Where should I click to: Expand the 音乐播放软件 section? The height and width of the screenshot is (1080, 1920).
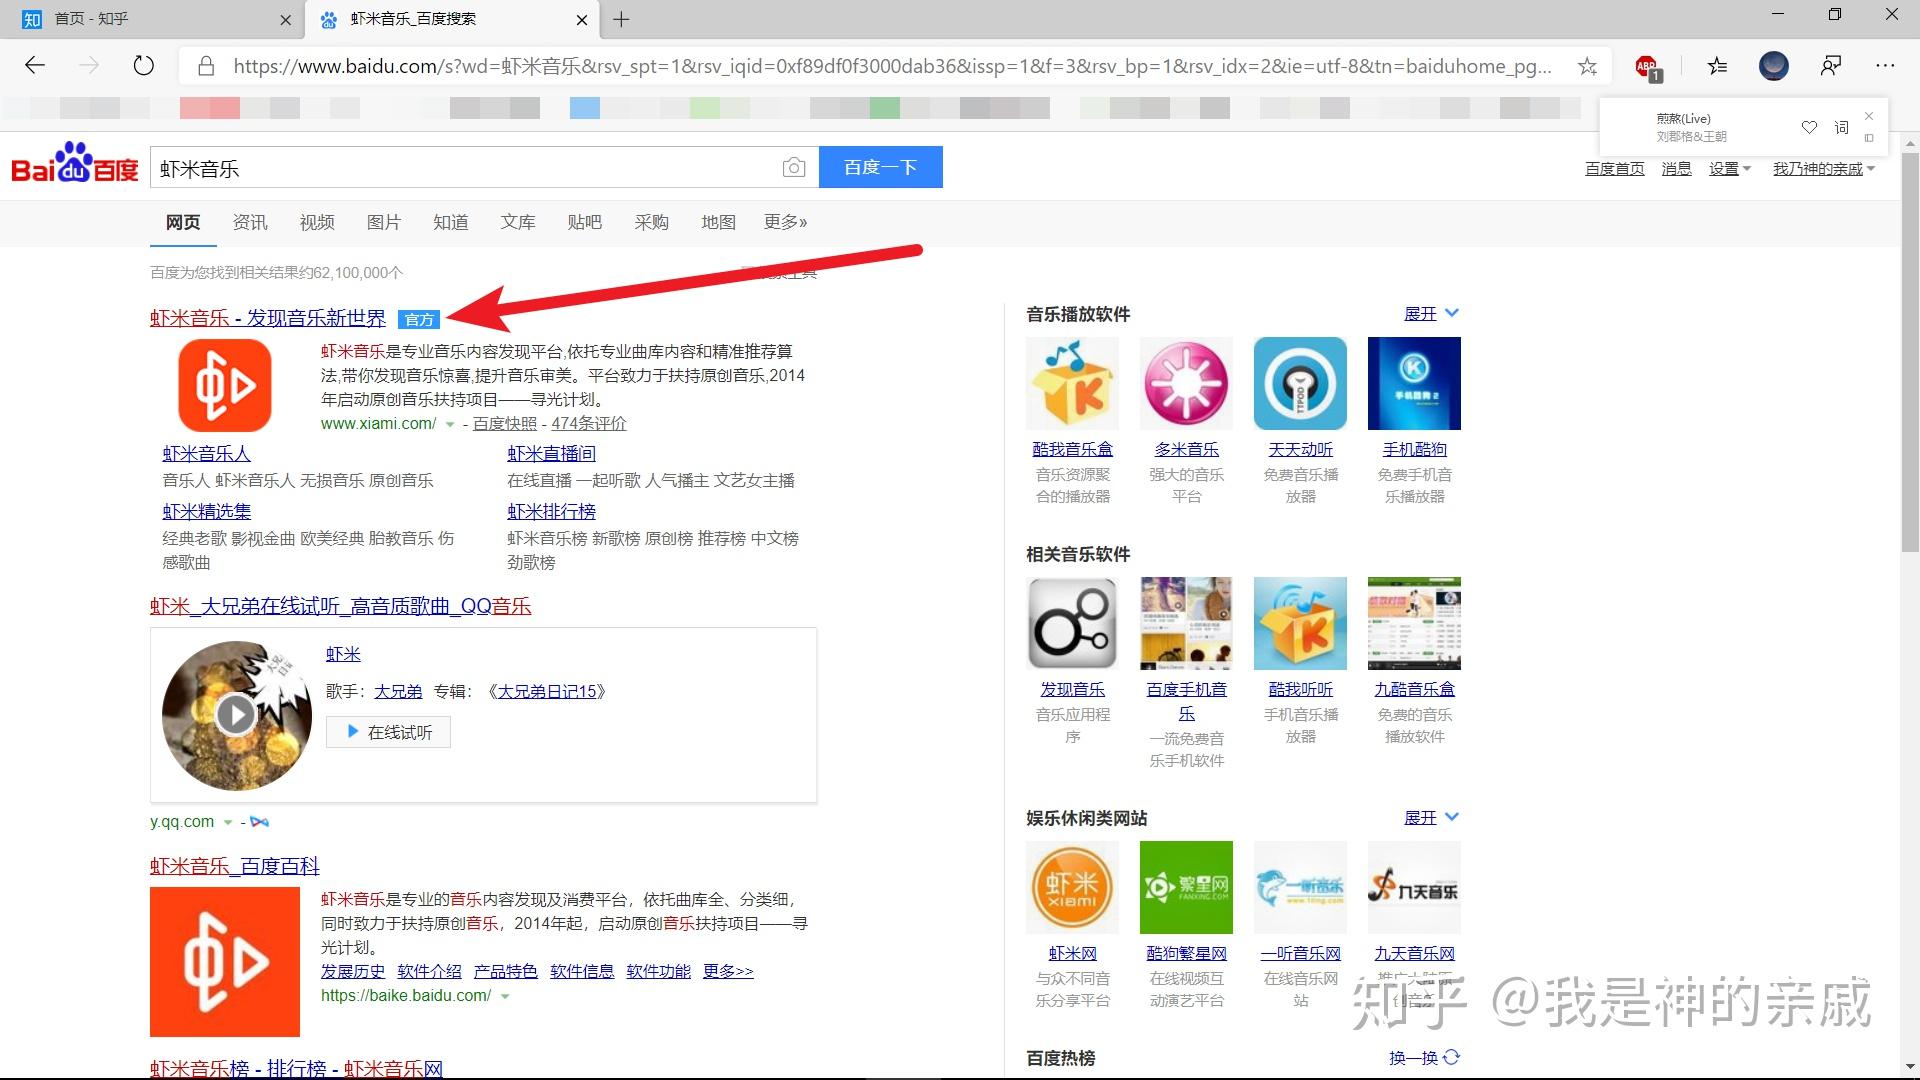click(1431, 314)
